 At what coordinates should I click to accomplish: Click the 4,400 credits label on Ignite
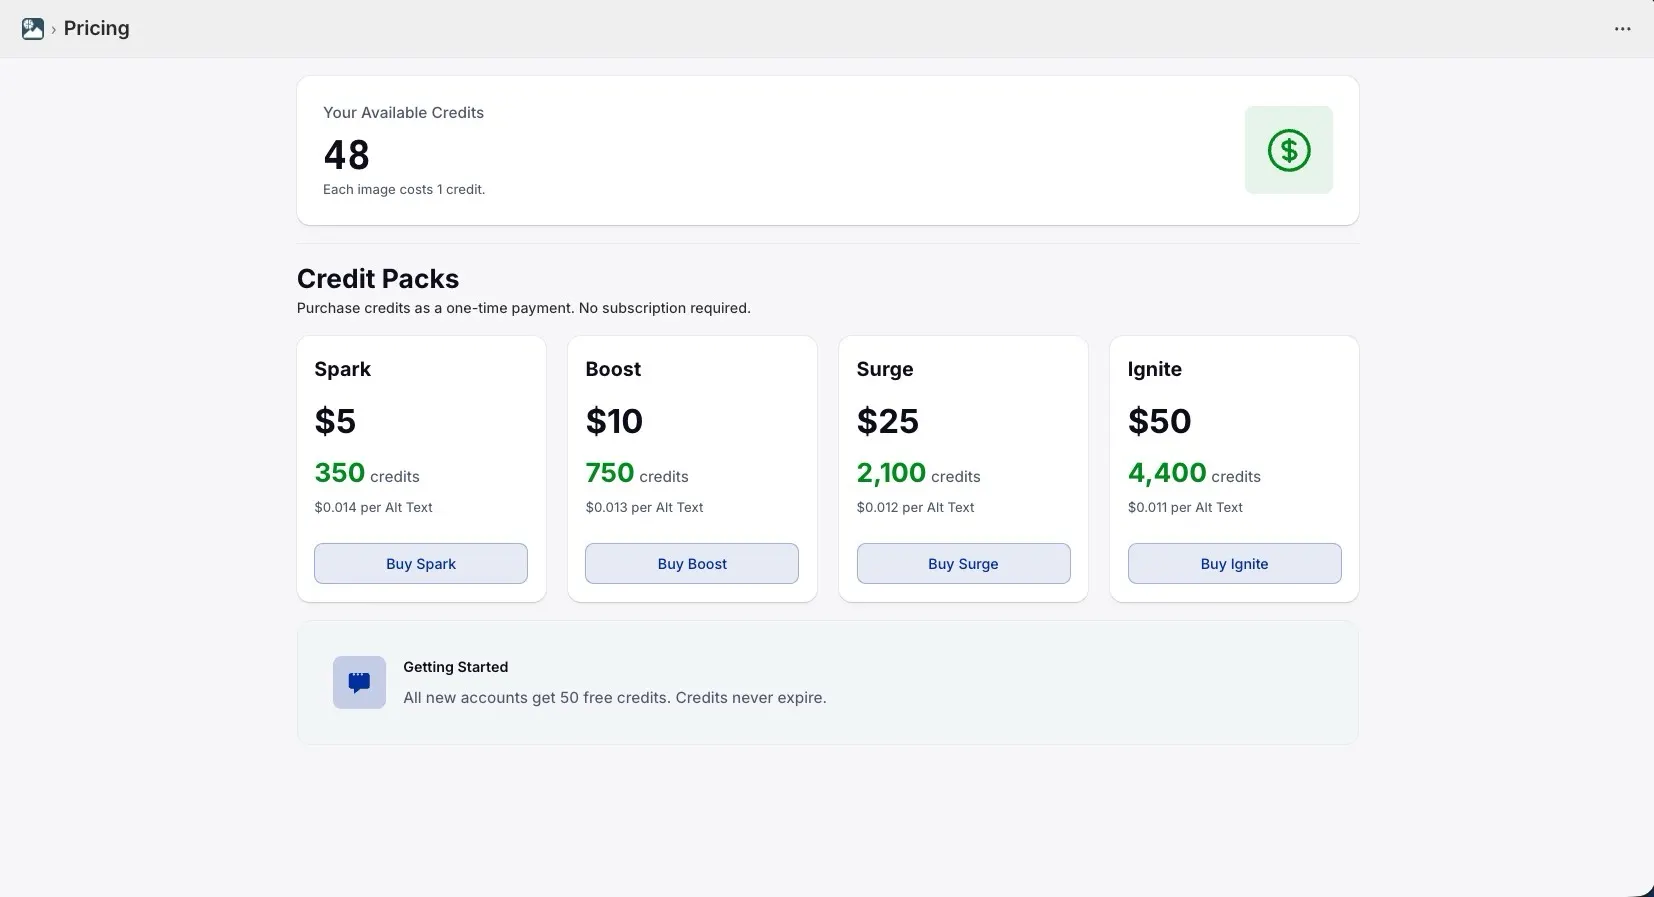click(1194, 473)
